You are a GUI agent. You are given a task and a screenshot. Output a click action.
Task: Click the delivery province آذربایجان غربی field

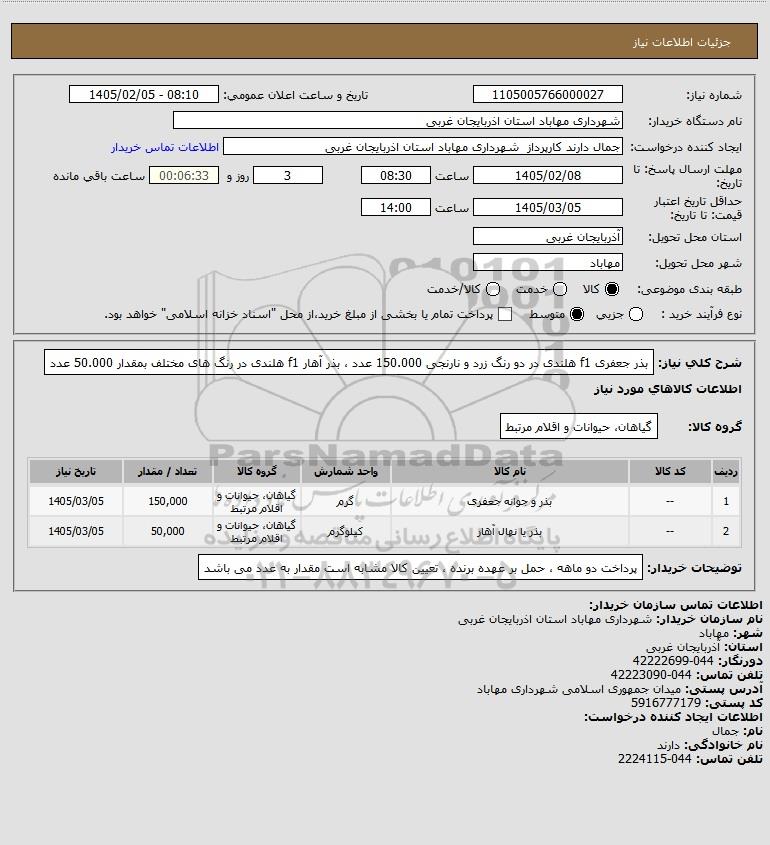coord(547,237)
